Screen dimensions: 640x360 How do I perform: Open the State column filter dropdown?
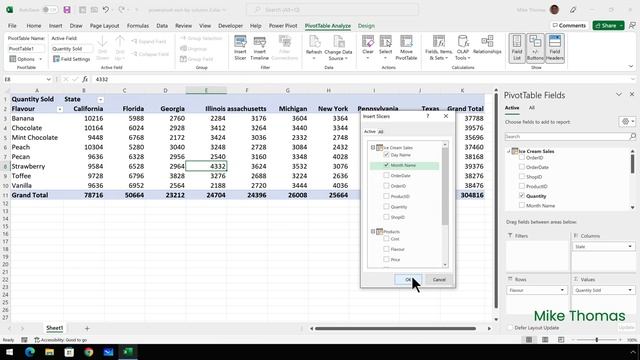[x=100, y=100]
